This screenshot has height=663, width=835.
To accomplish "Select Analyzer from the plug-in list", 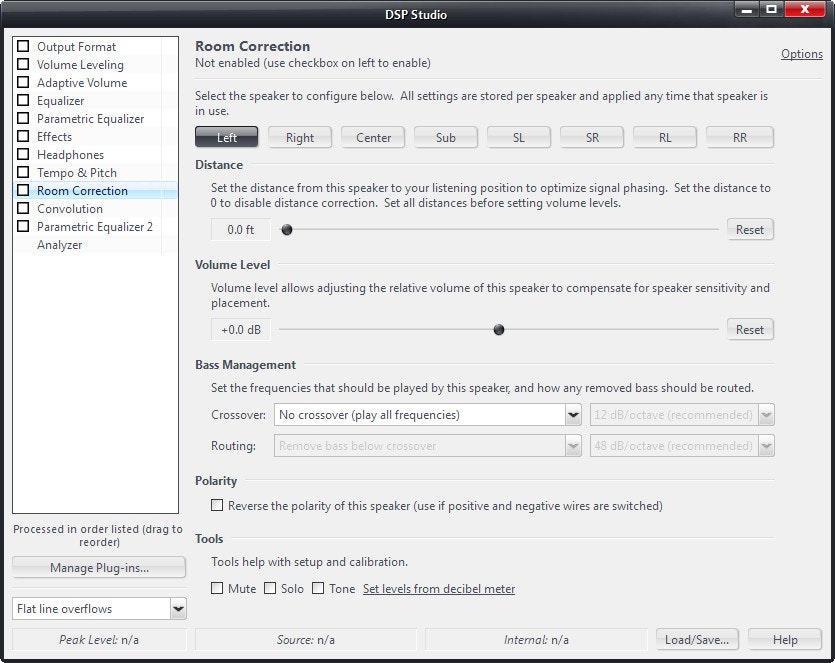I will (x=60, y=245).
